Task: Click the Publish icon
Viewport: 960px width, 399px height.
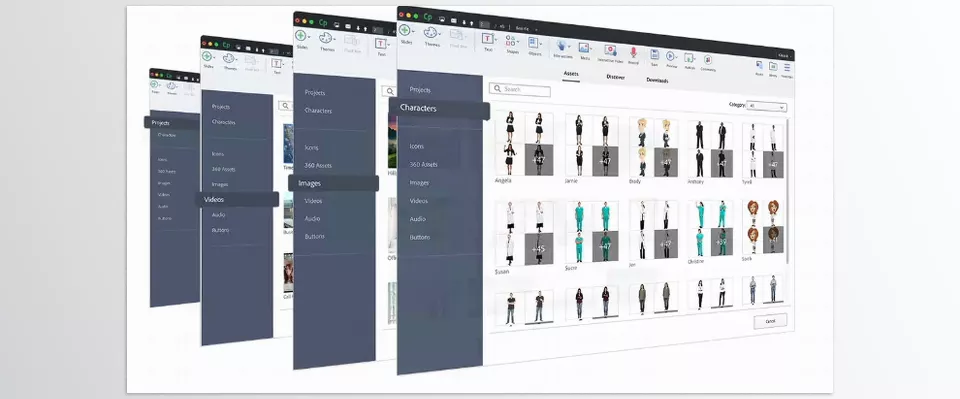Action: point(688,58)
